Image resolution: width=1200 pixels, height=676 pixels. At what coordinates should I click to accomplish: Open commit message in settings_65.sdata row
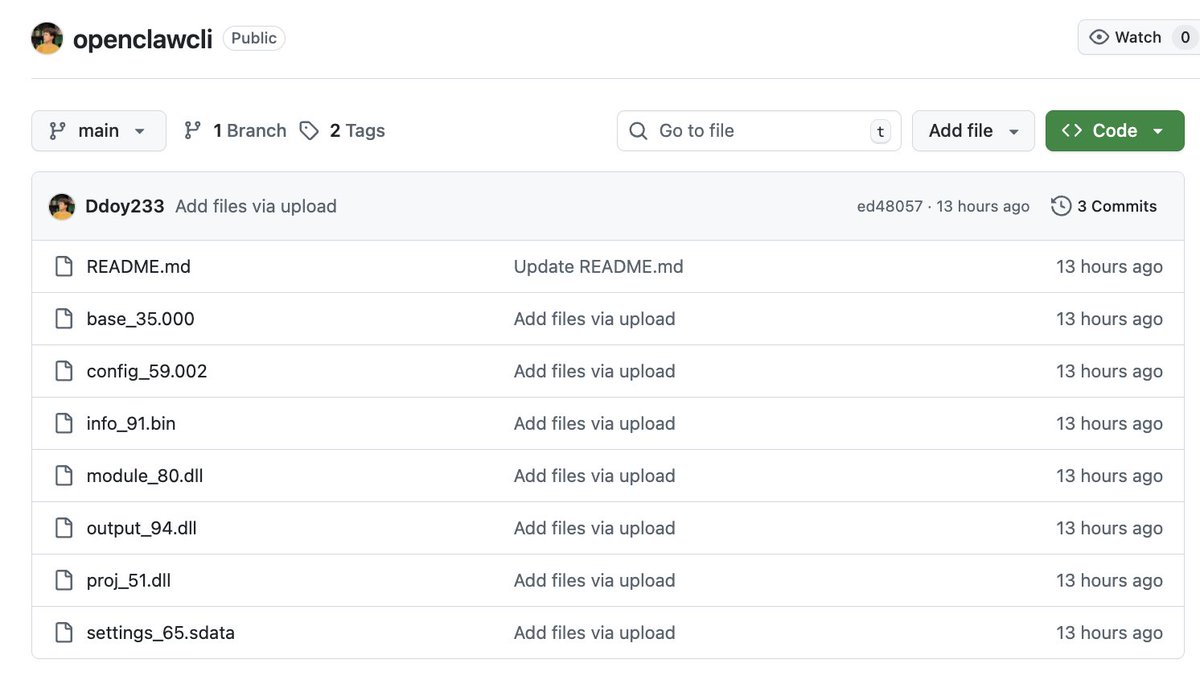tap(595, 633)
